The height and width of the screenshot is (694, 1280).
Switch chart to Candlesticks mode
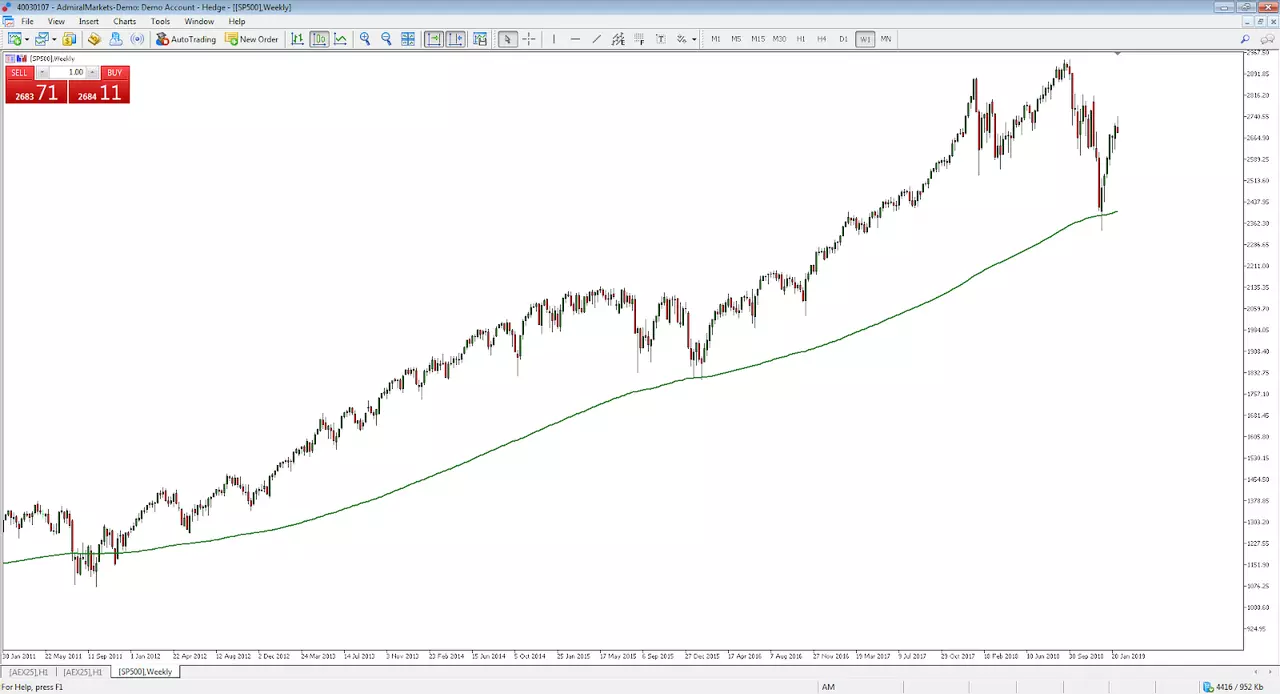[x=319, y=39]
